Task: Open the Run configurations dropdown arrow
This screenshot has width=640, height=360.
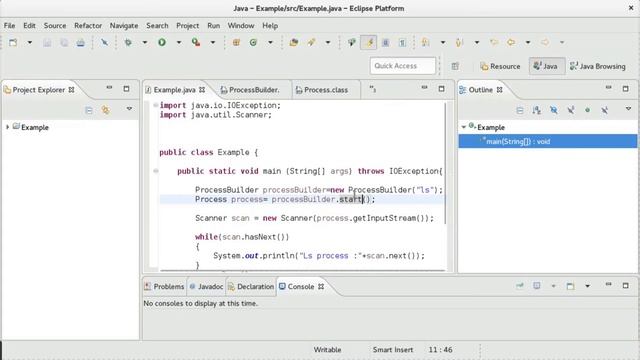Action: pyautogui.click(x=179, y=42)
